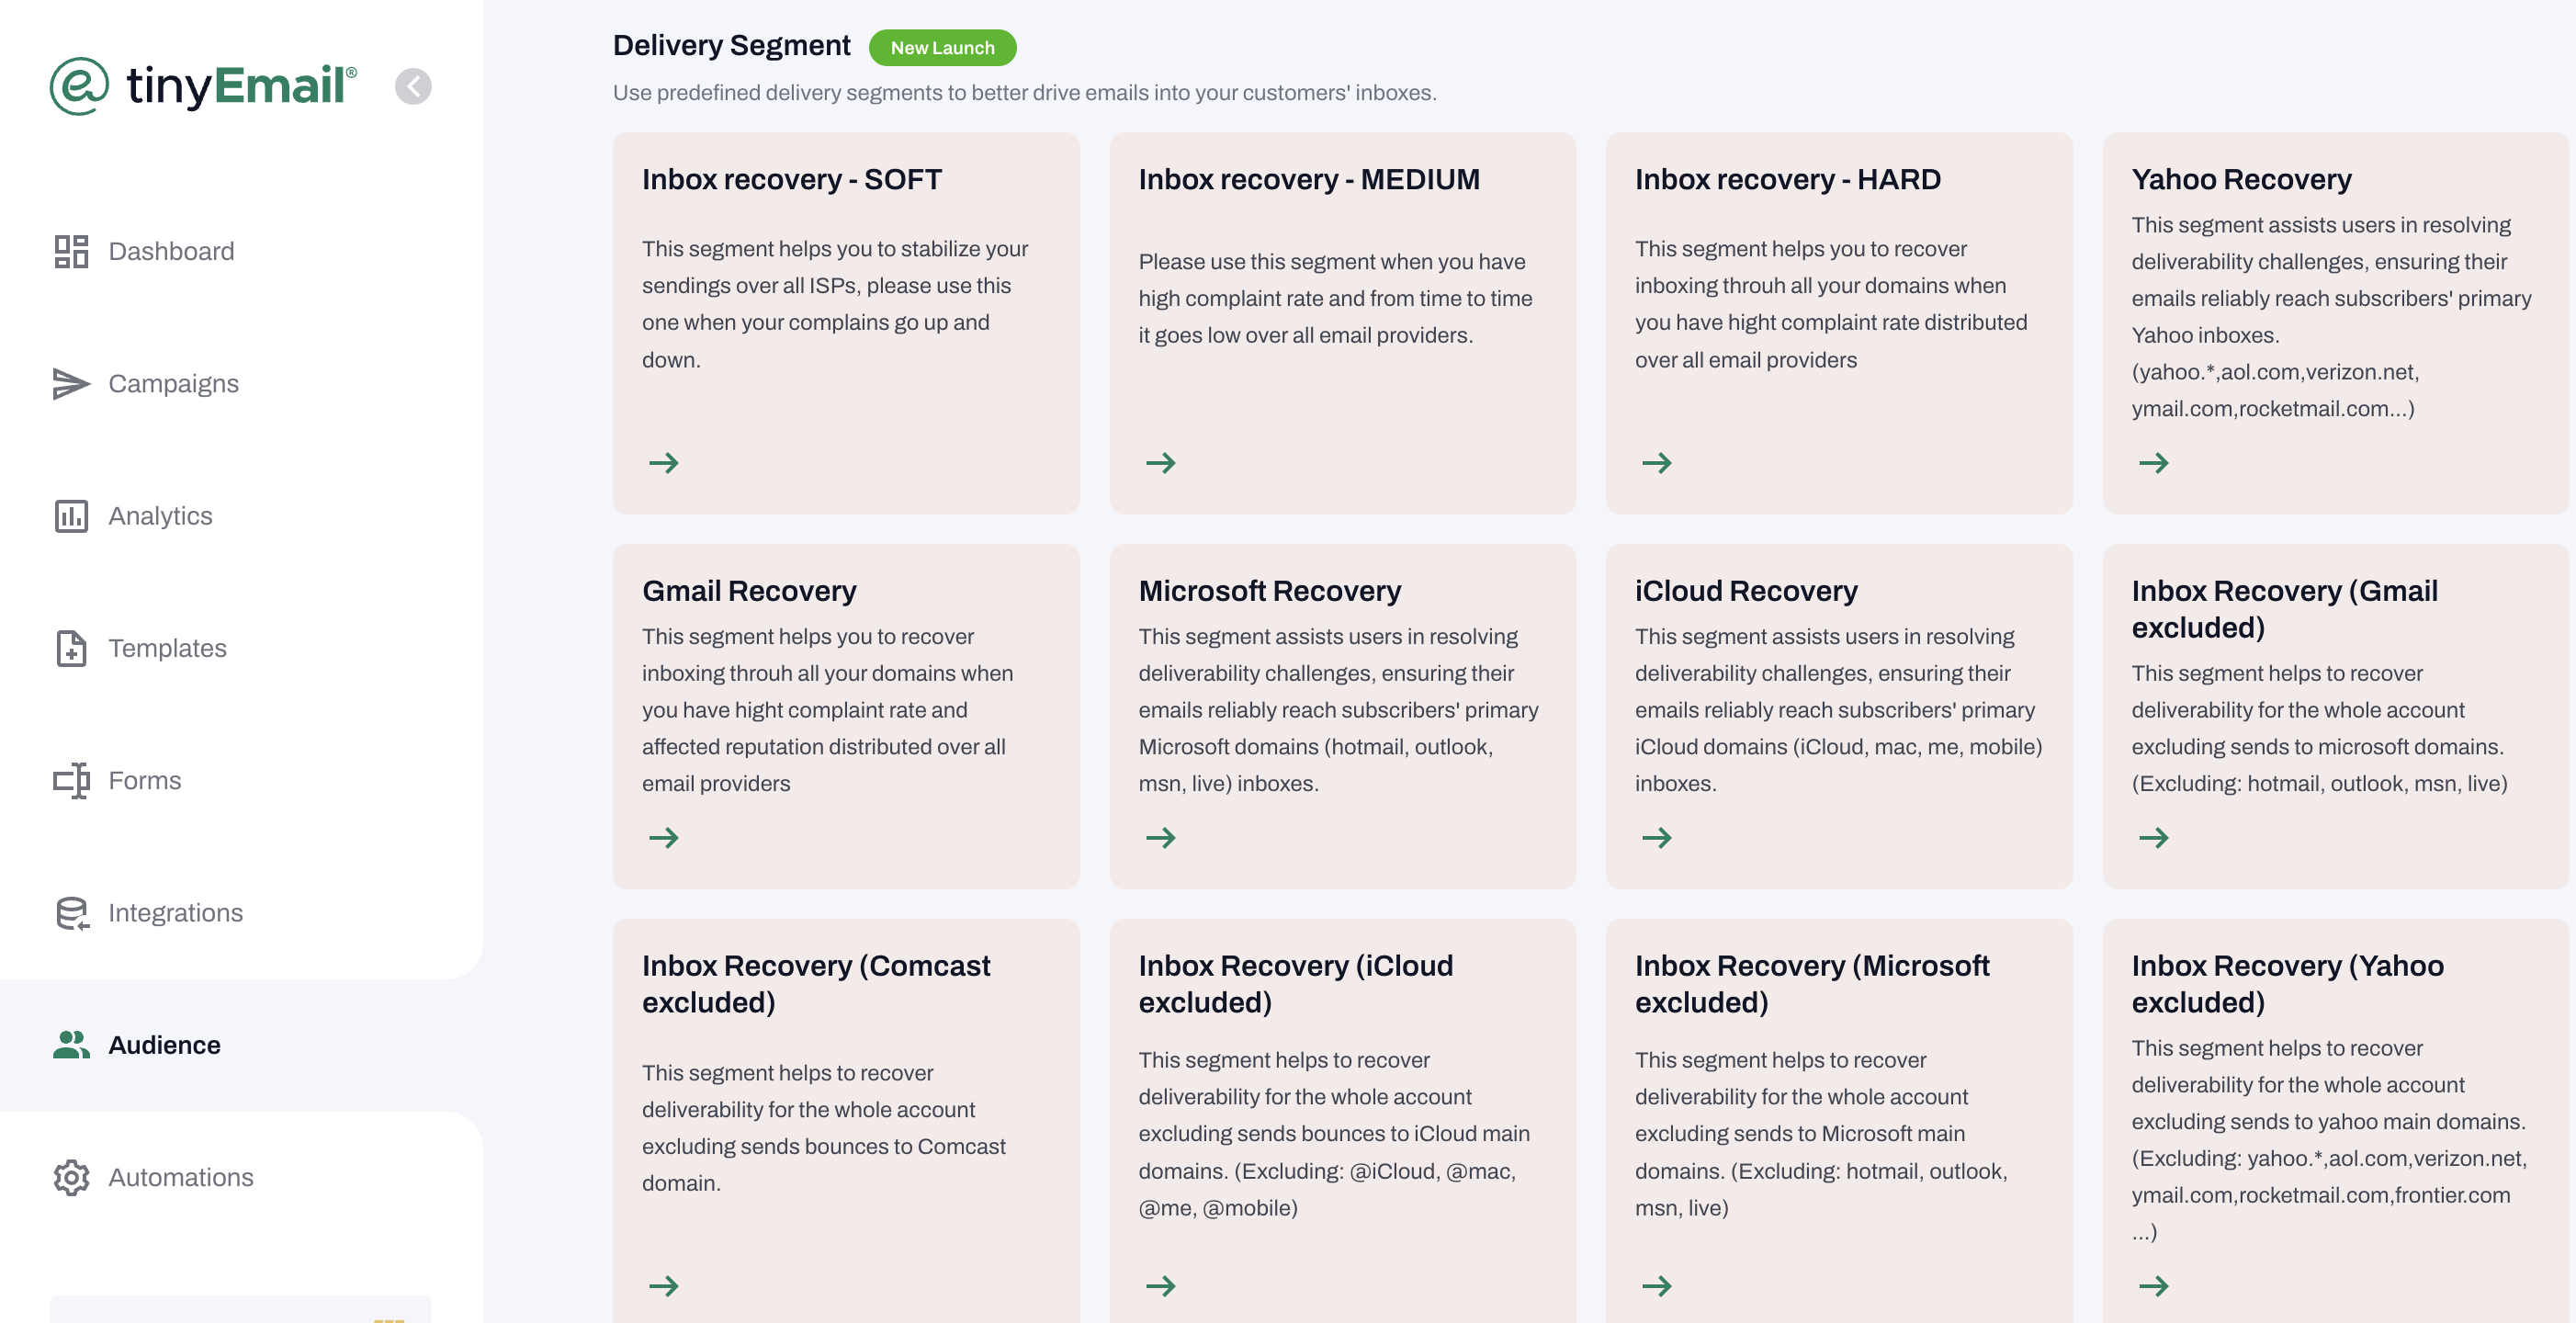Open Inbox recovery - HARD arrow
Image resolution: width=2576 pixels, height=1323 pixels.
pos(1656,463)
